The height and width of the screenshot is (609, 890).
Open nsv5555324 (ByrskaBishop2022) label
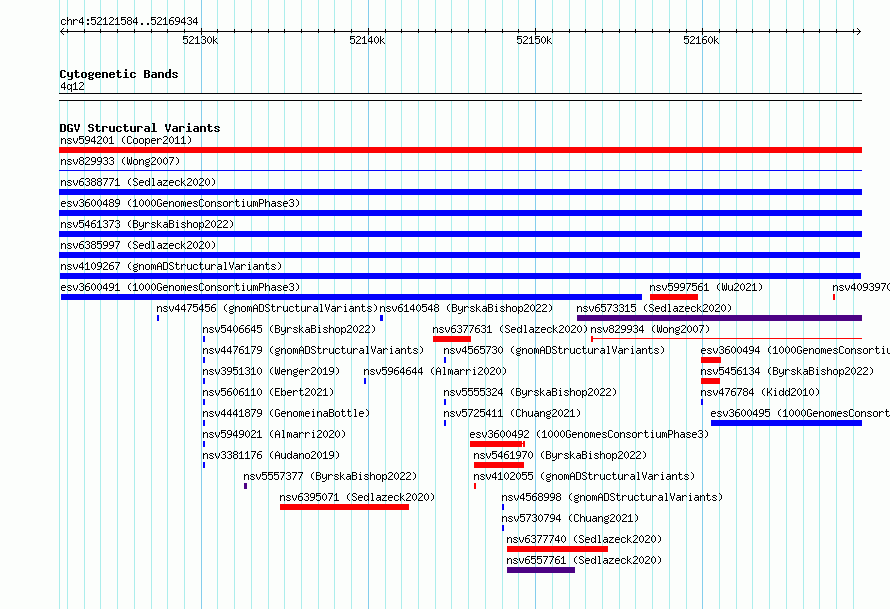530,392
